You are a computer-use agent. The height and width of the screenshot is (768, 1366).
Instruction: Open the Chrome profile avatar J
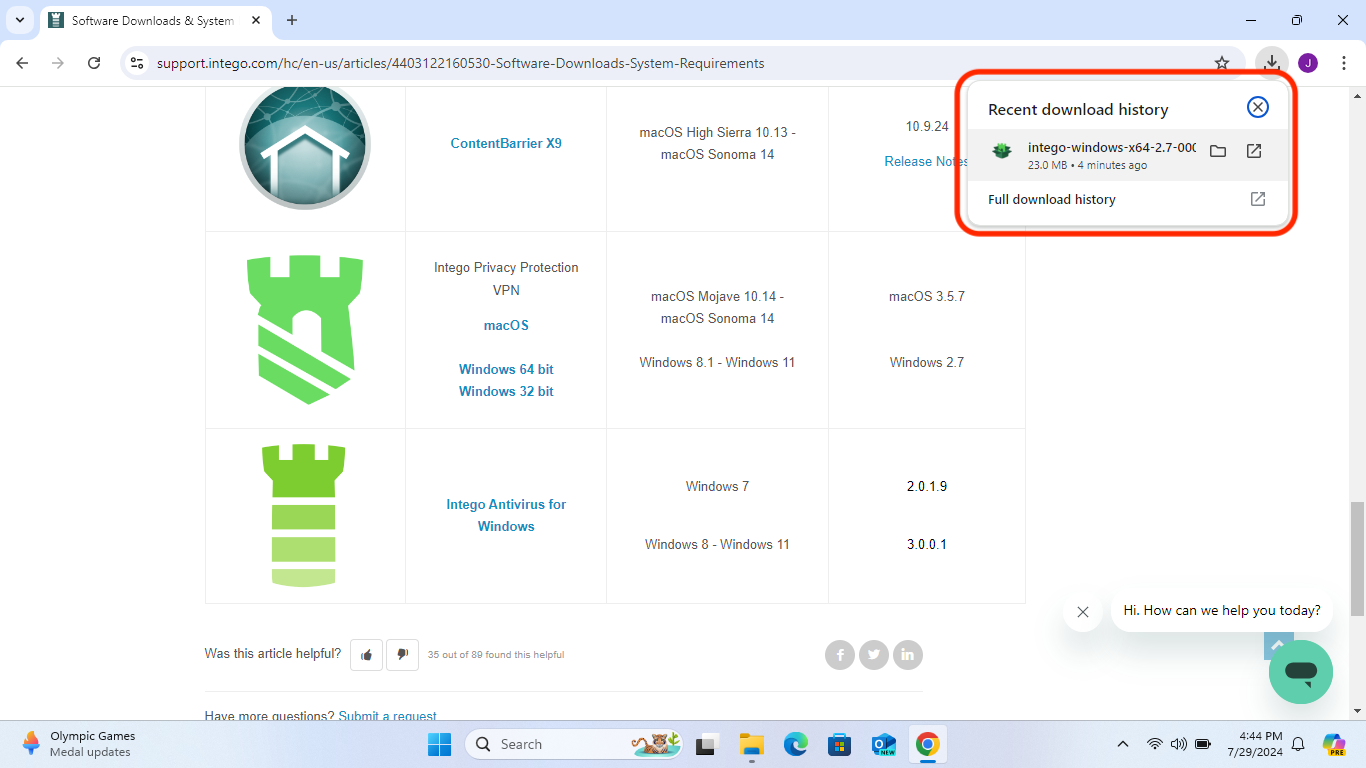(x=1308, y=63)
